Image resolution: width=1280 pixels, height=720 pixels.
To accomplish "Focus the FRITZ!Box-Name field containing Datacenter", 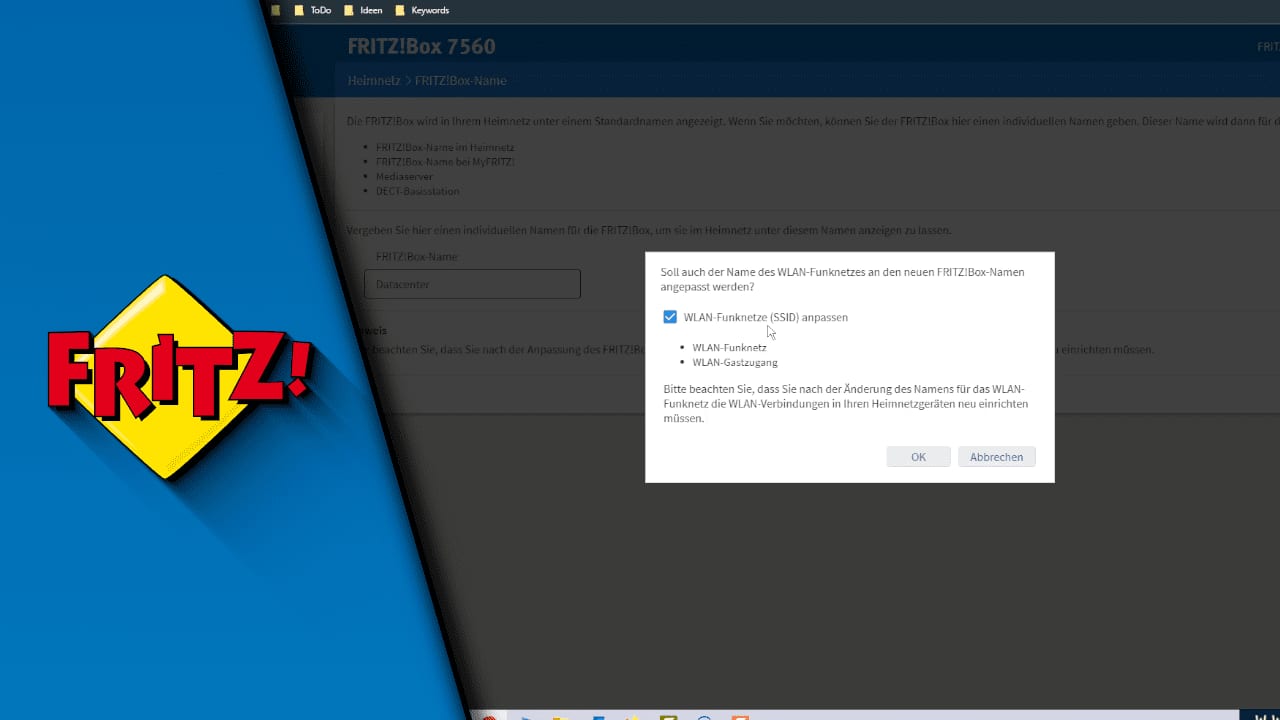I will (x=472, y=284).
